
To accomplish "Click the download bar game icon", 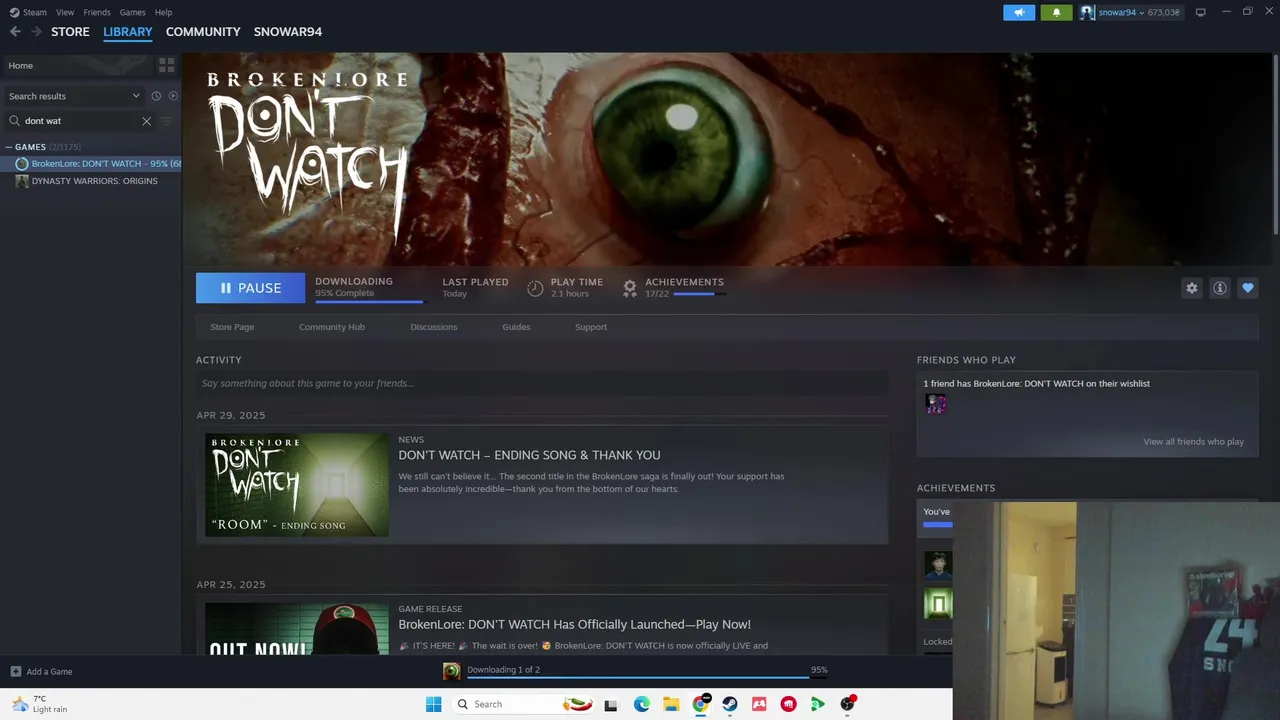I will 452,671.
